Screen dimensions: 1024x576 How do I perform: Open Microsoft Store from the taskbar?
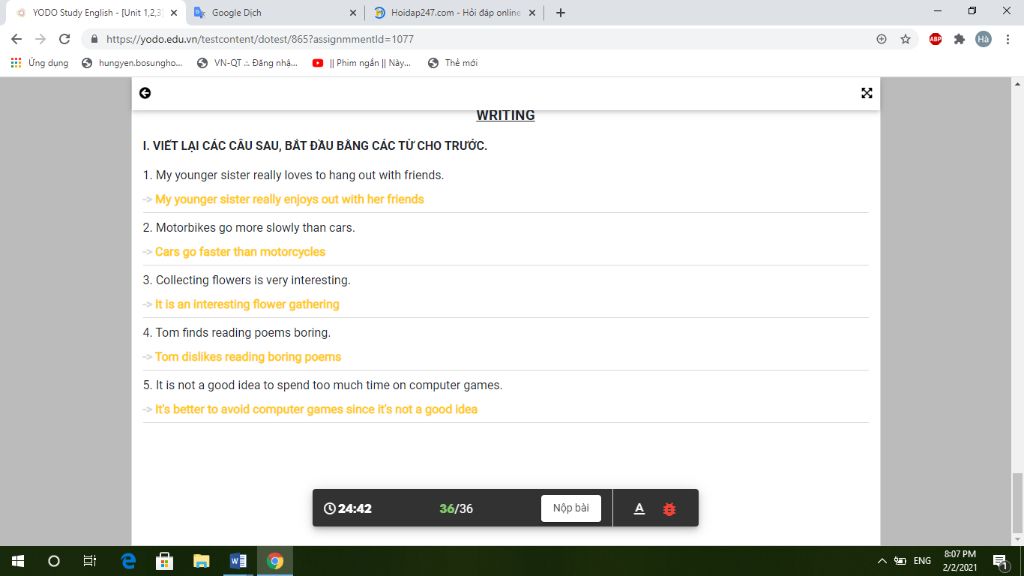165,561
